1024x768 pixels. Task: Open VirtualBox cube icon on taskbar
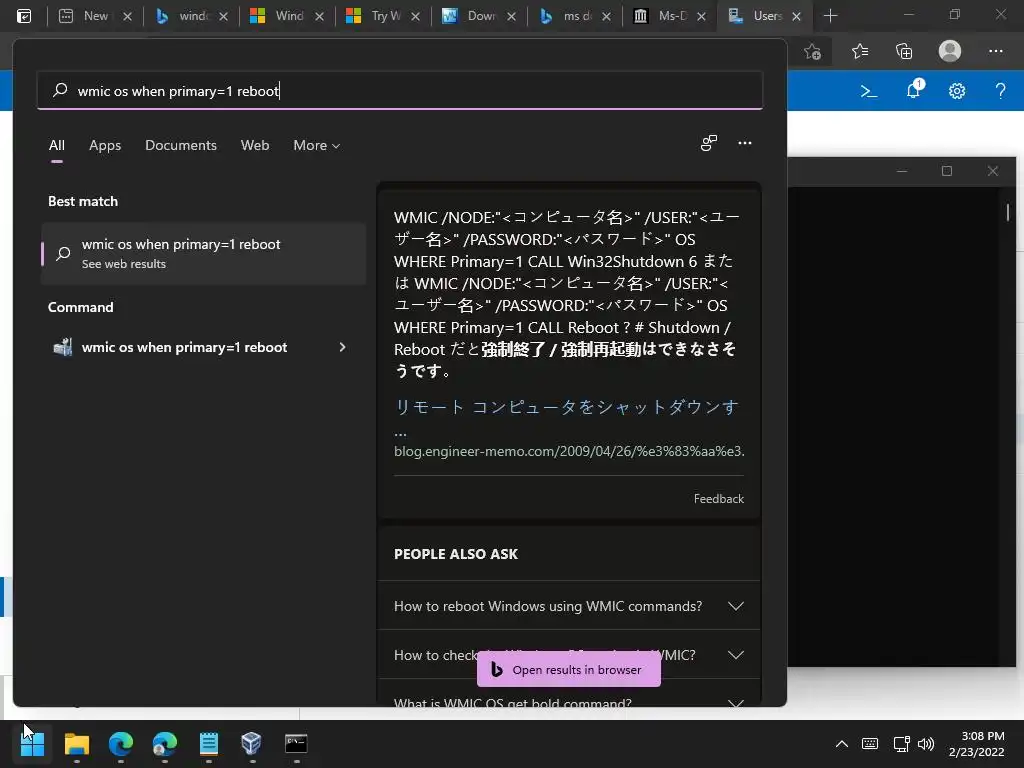point(251,743)
